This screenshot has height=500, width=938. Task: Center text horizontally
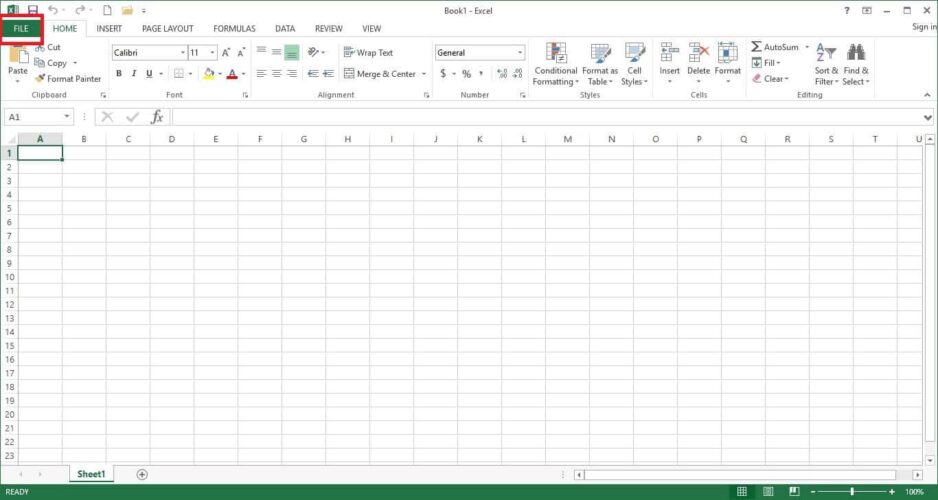[276, 74]
